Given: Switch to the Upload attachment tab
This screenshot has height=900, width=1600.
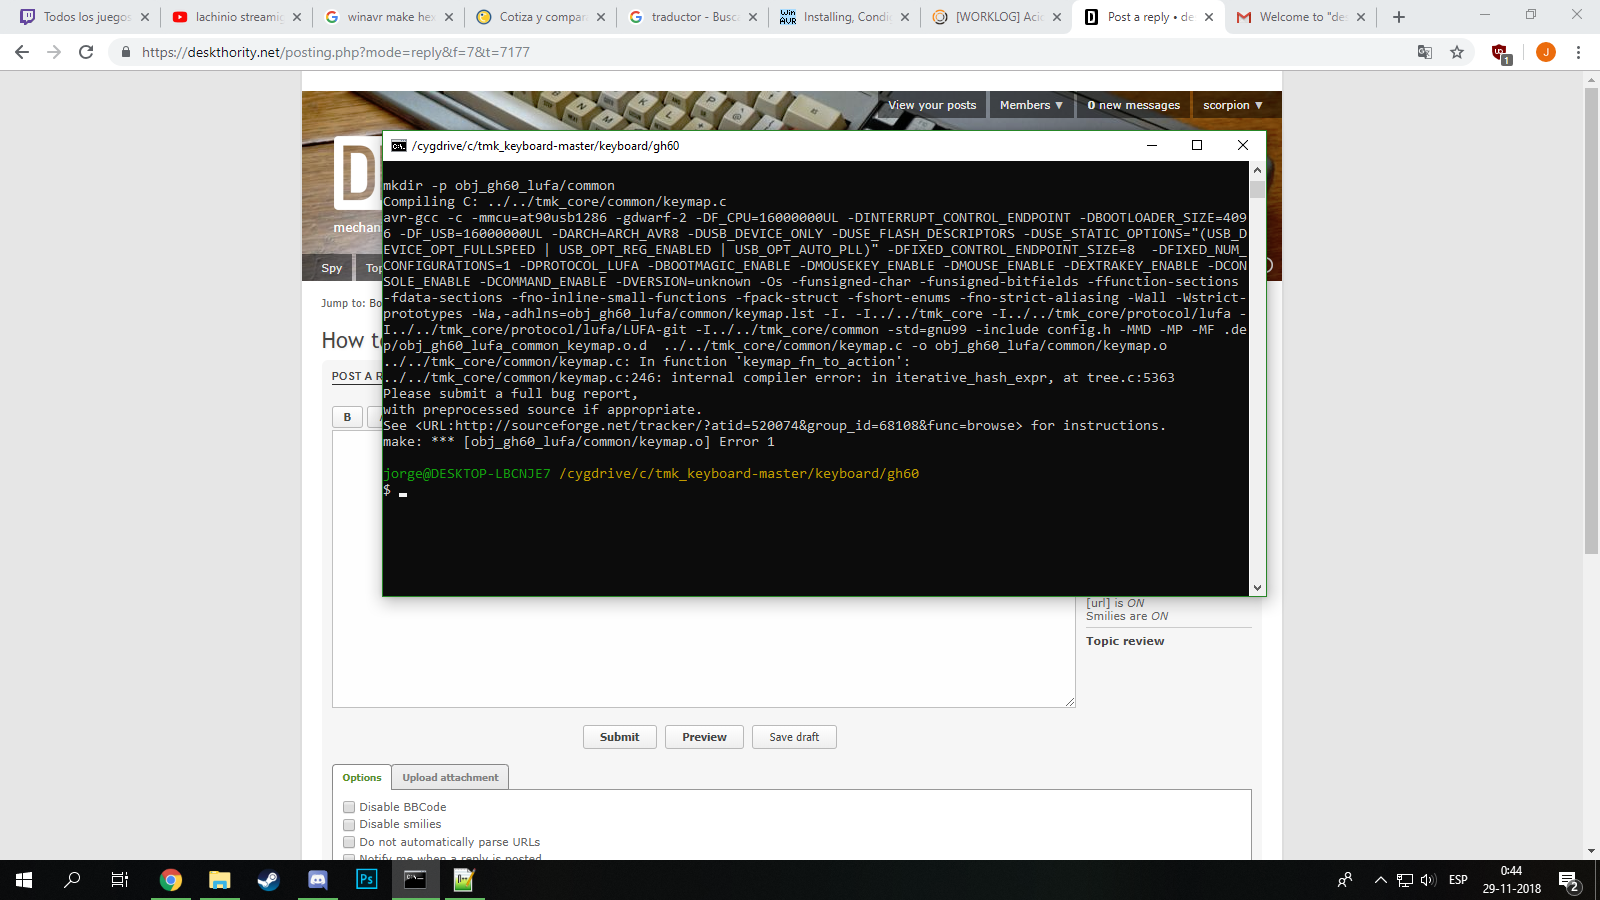Looking at the screenshot, I should [x=450, y=778].
